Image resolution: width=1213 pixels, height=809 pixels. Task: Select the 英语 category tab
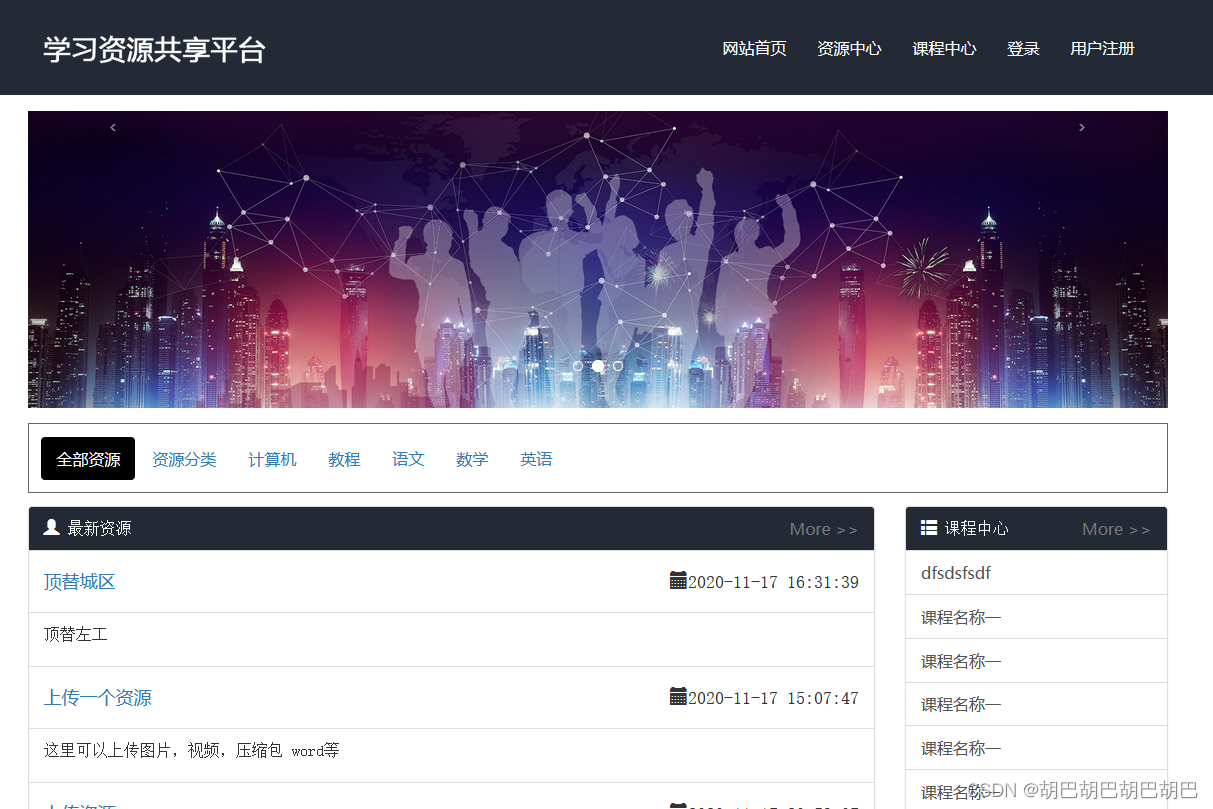click(536, 459)
